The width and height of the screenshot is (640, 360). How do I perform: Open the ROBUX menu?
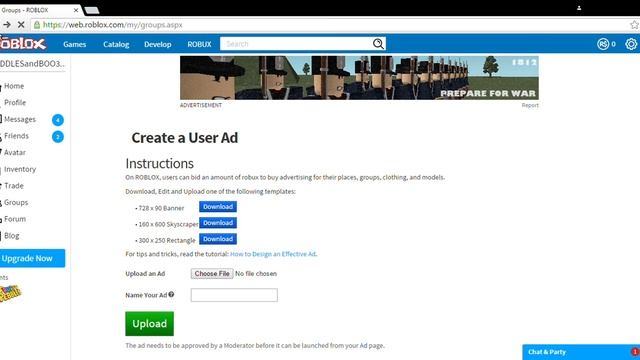[199, 44]
